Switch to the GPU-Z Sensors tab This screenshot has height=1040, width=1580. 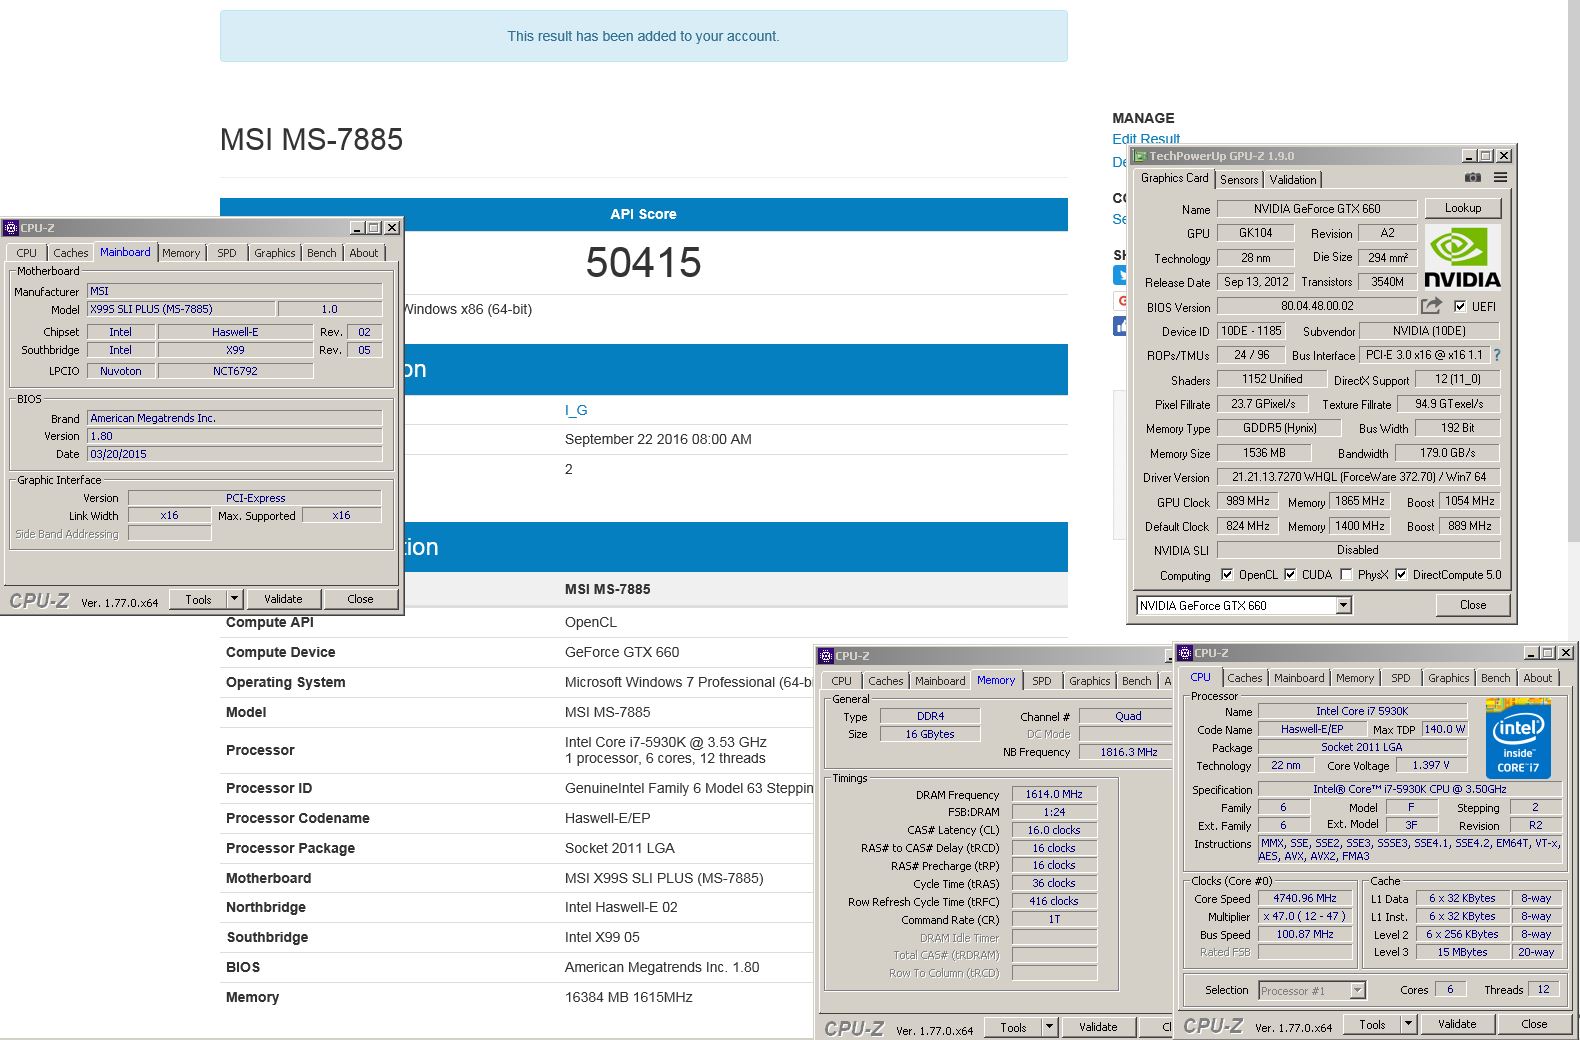[x=1239, y=180]
